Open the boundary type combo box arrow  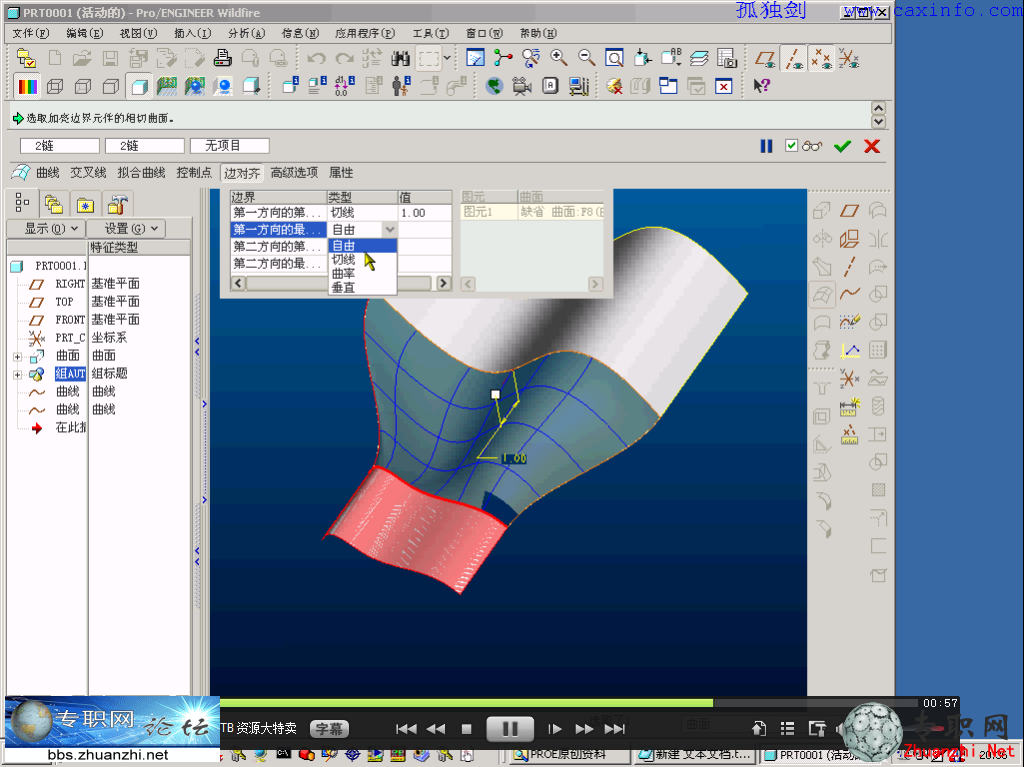(390, 229)
